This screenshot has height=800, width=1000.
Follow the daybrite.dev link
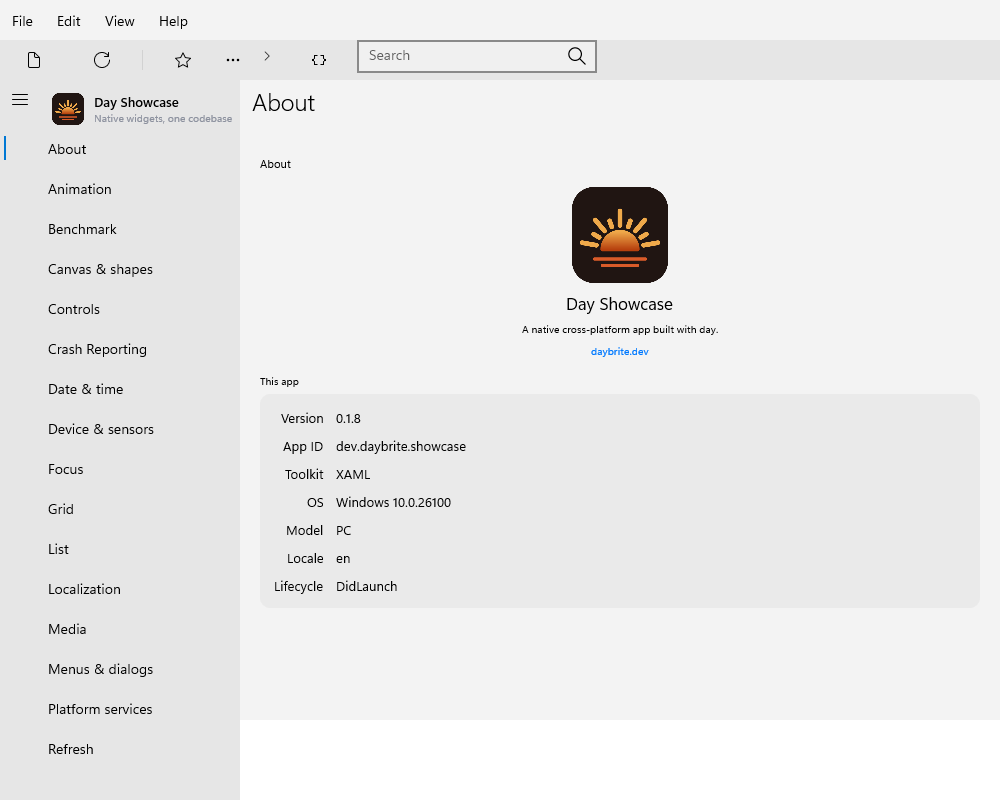[619, 352]
